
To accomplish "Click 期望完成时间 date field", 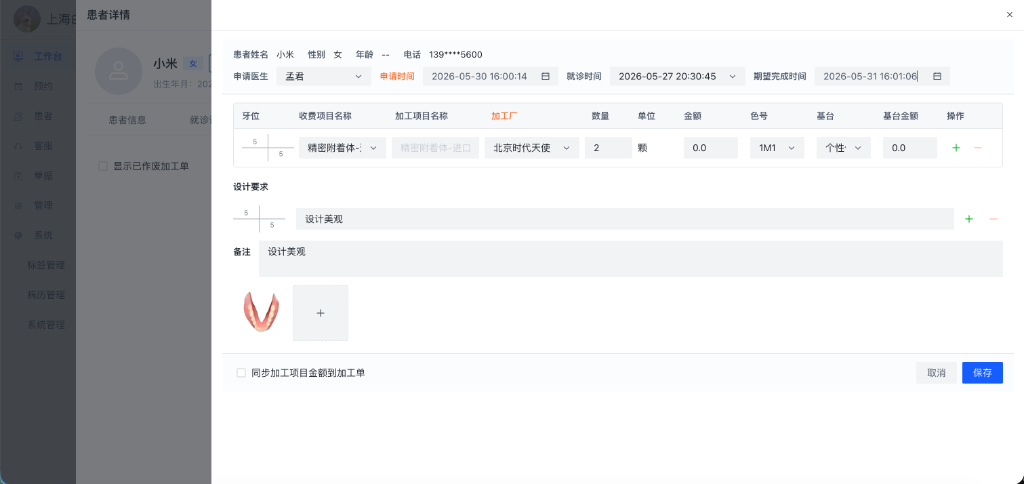I will tap(882, 76).
